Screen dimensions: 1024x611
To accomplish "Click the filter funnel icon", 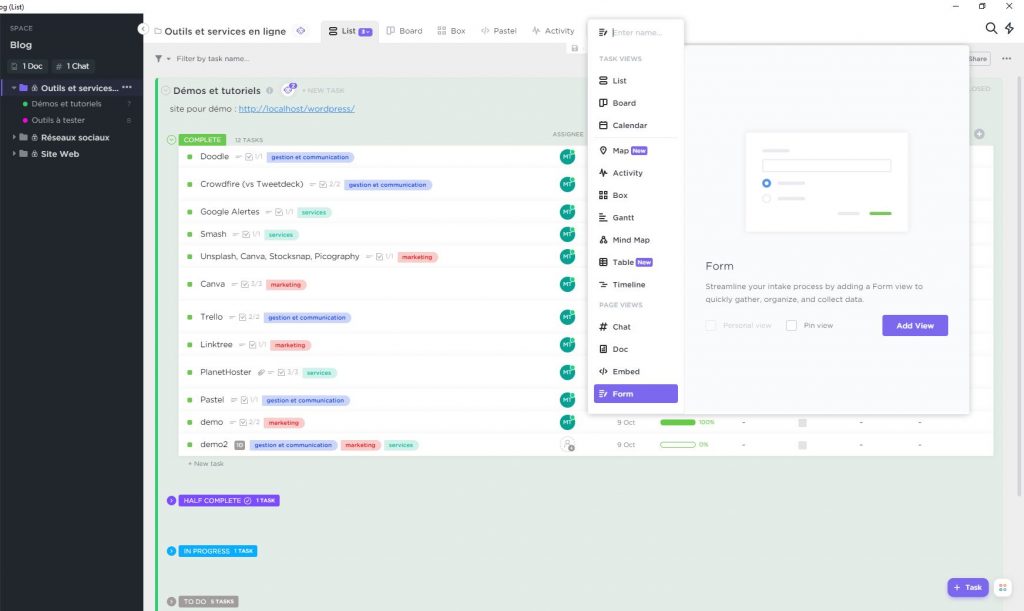I will 159,59.
